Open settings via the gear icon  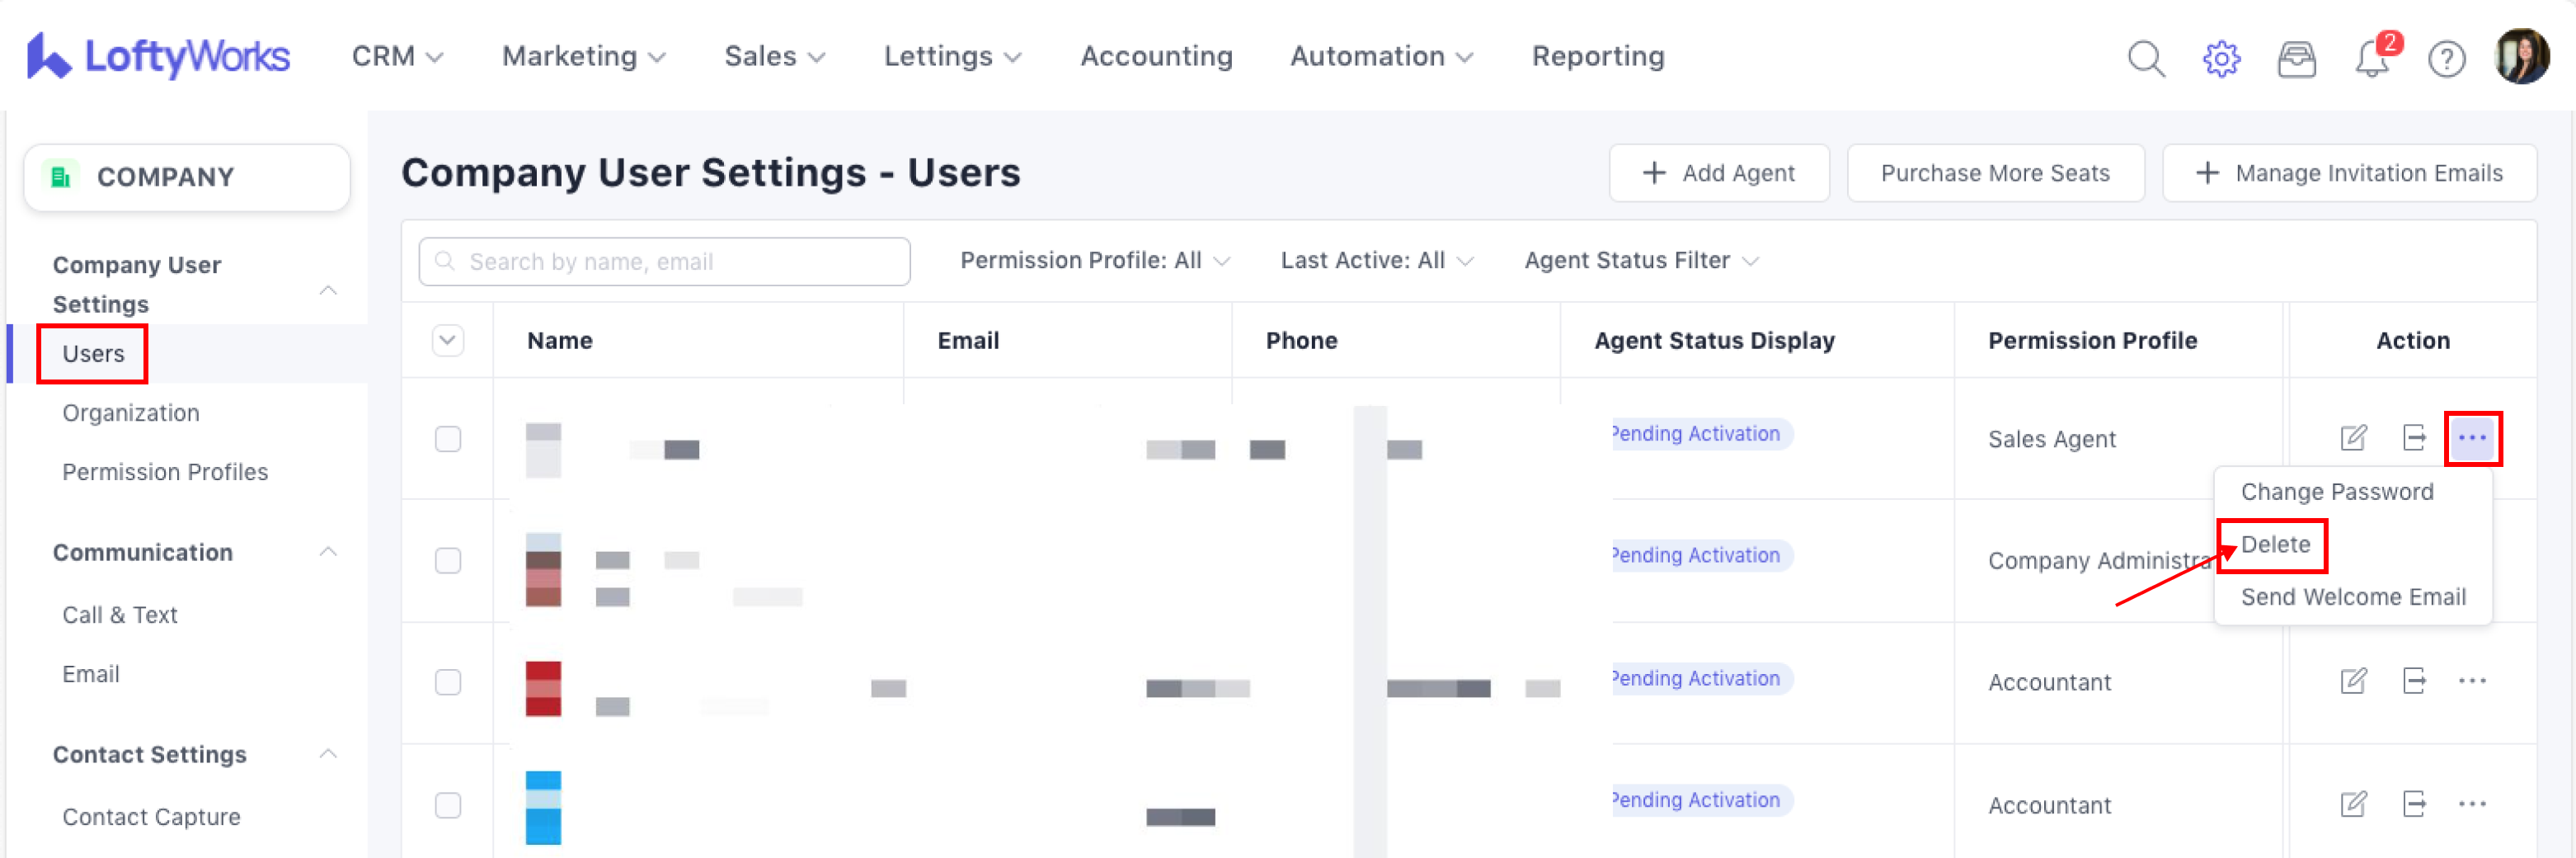(2221, 59)
